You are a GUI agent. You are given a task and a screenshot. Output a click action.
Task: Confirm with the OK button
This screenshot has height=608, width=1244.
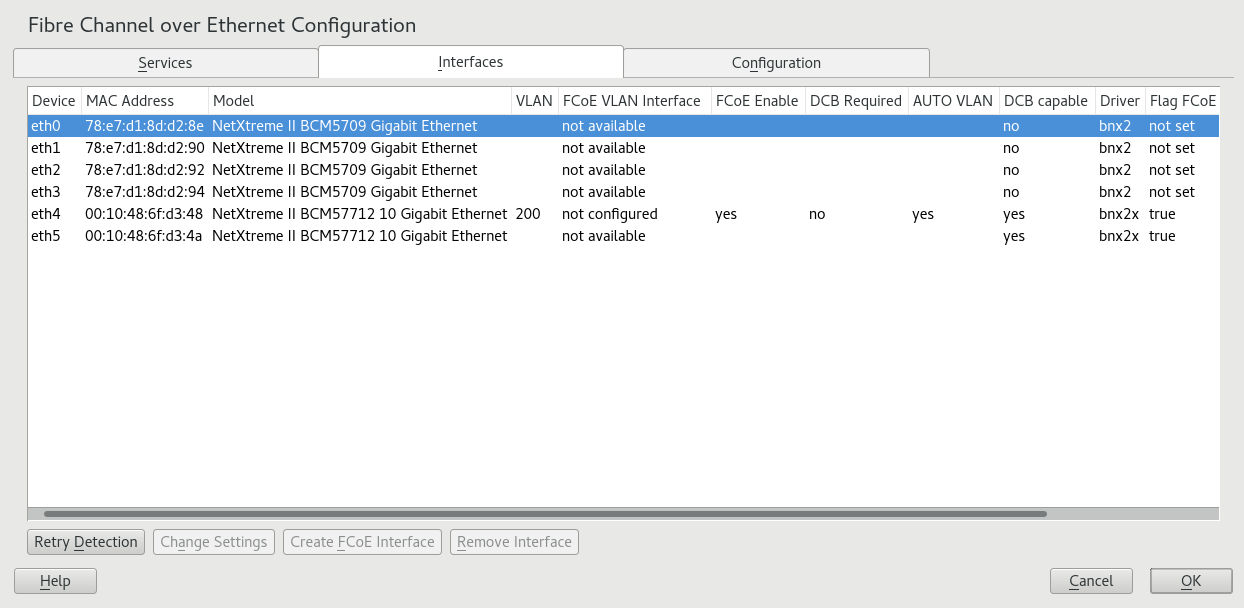(x=1190, y=581)
